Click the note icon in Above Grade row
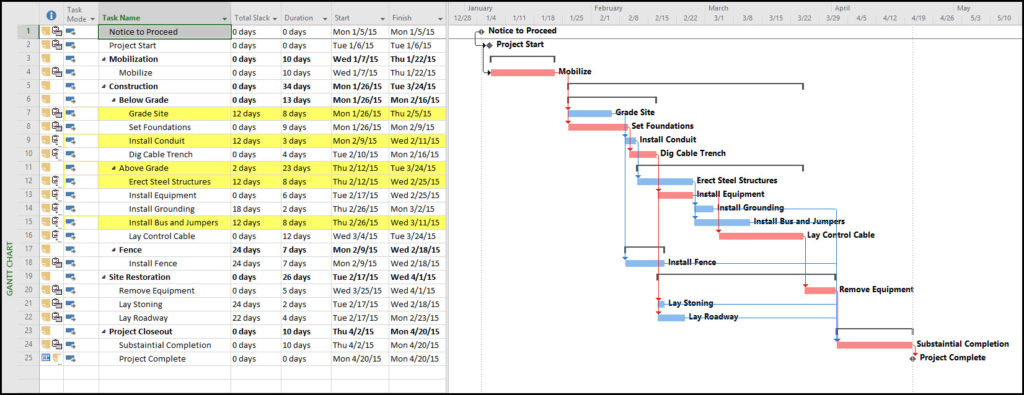Viewport: 1024px width, 395px height. pyautogui.click(x=46, y=168)
